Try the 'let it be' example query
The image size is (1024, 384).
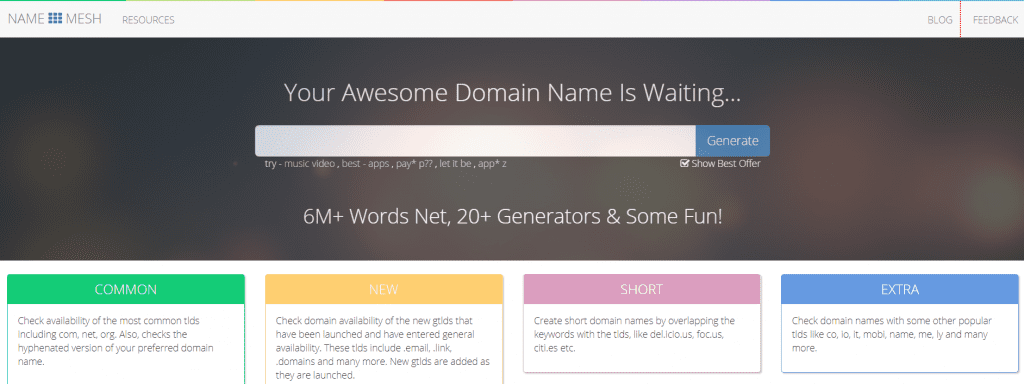pyautogui.click(x=455, y=163)
